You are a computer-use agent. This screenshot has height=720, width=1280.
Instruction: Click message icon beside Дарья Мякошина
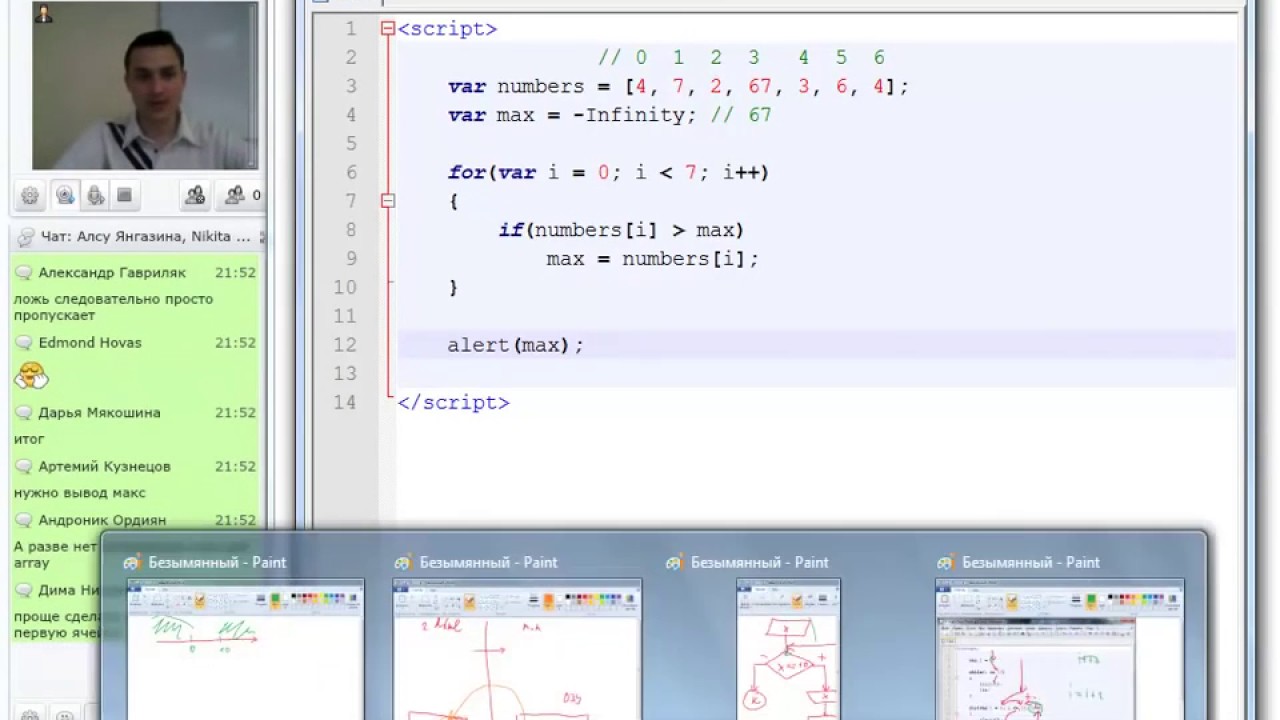pos(23,413)
